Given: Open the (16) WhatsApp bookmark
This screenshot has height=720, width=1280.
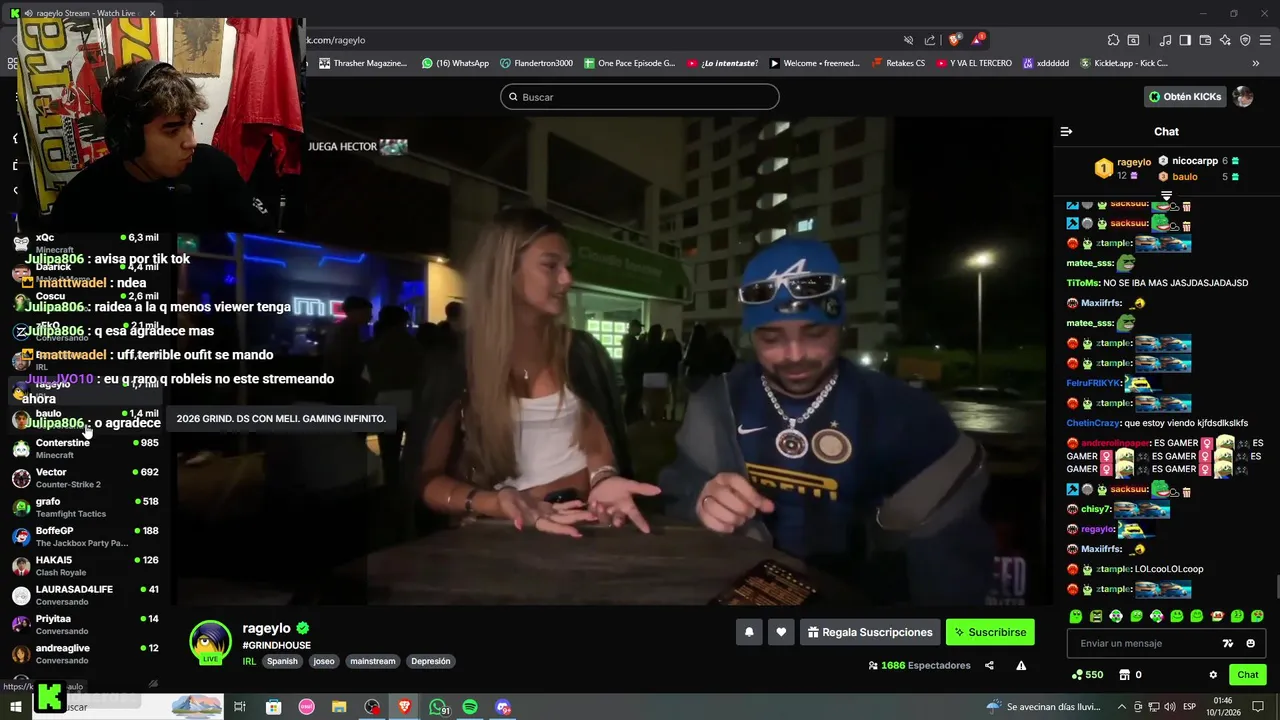Looking at the screenshot, I should 455,63.
